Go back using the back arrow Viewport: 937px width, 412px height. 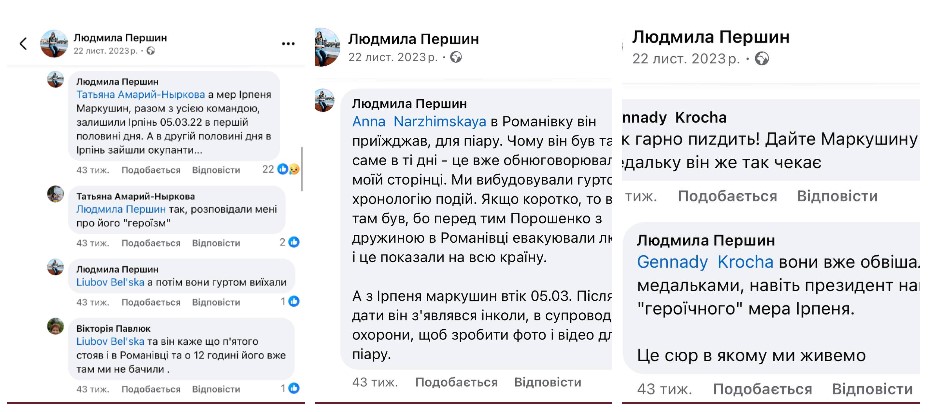23,43
